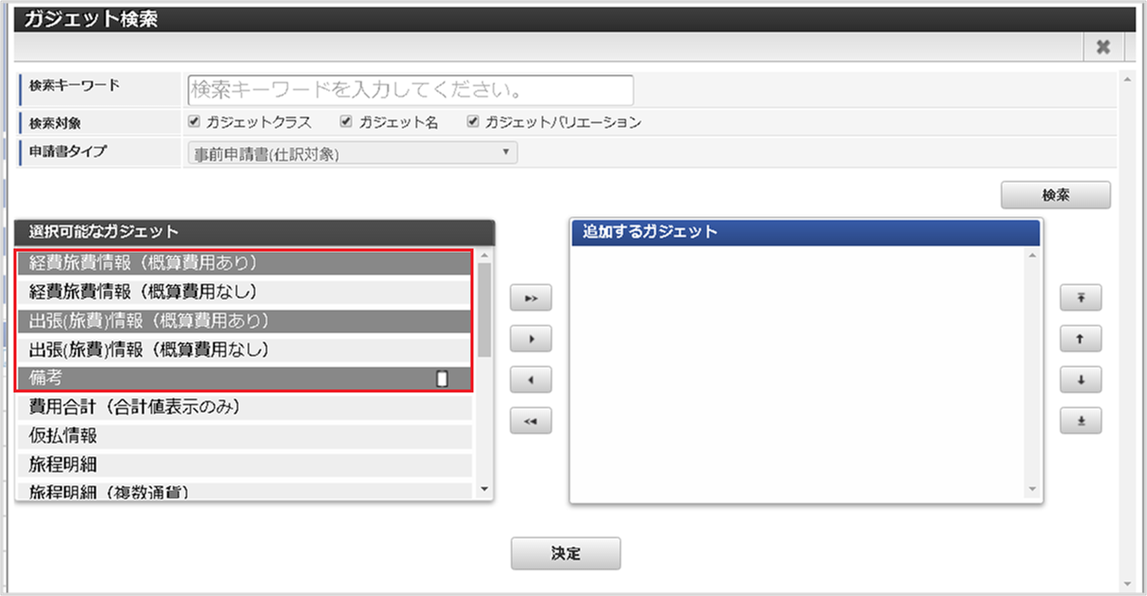1147x596 pixels.
Task: Remove all gadgets from the added list
Action: point(530,420)
